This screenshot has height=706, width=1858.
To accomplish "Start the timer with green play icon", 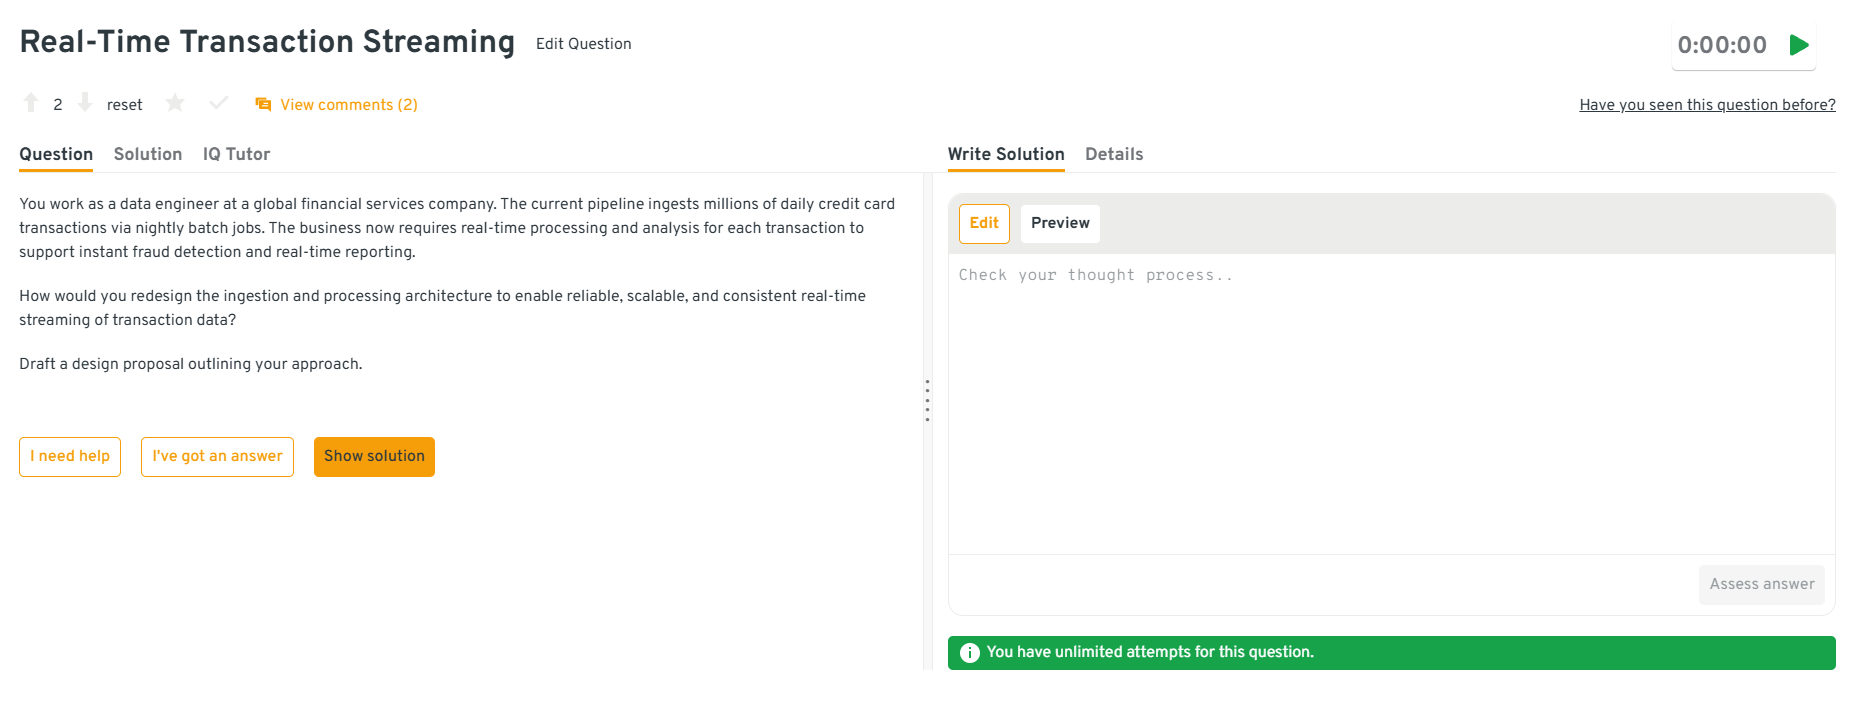I will [x=1799, y=45].
